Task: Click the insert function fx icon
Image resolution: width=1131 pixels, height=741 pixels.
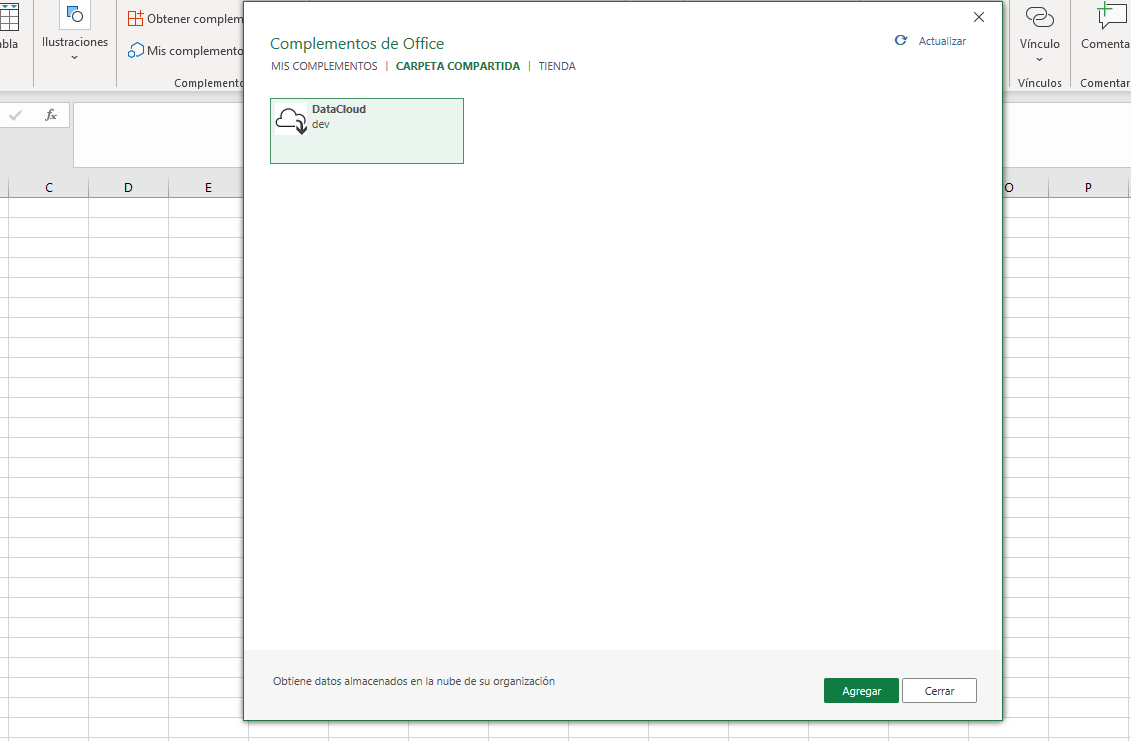Action: 51,115
